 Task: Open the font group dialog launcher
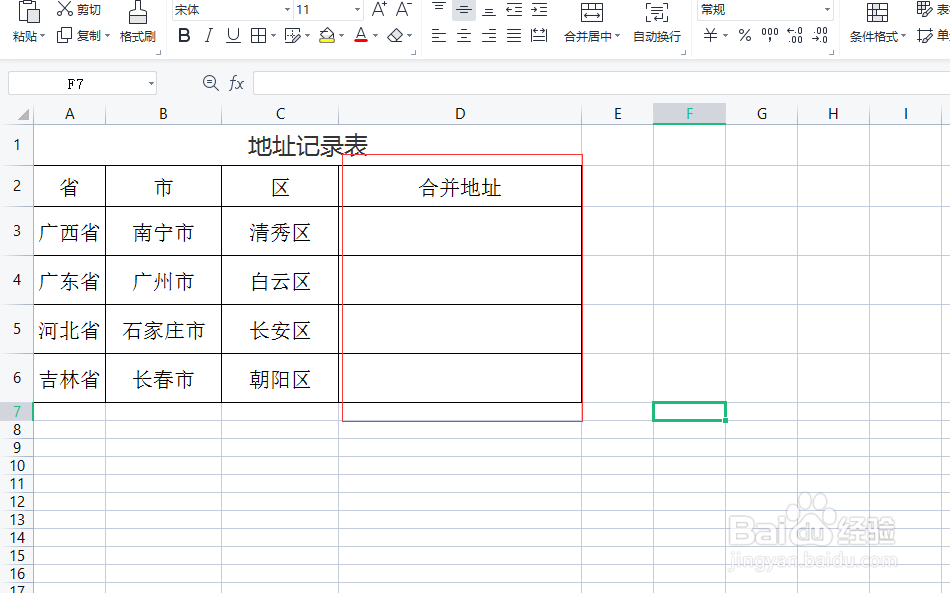coord(414,53)
